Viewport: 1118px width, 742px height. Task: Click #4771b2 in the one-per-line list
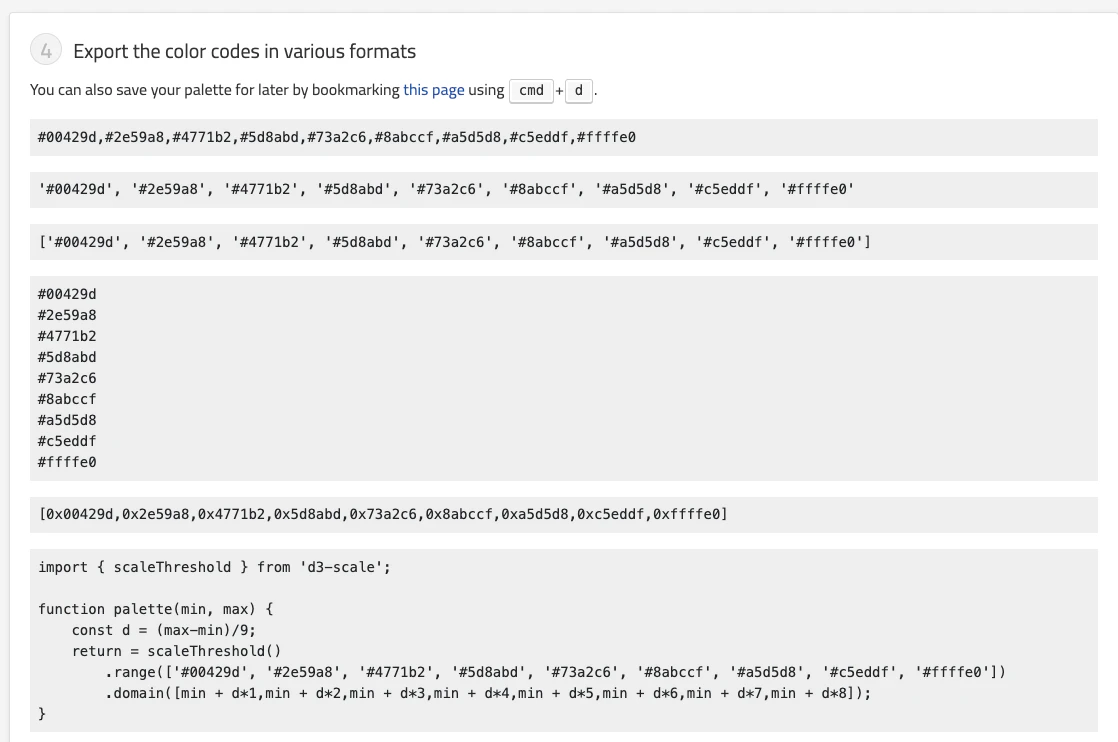[67, 336]
